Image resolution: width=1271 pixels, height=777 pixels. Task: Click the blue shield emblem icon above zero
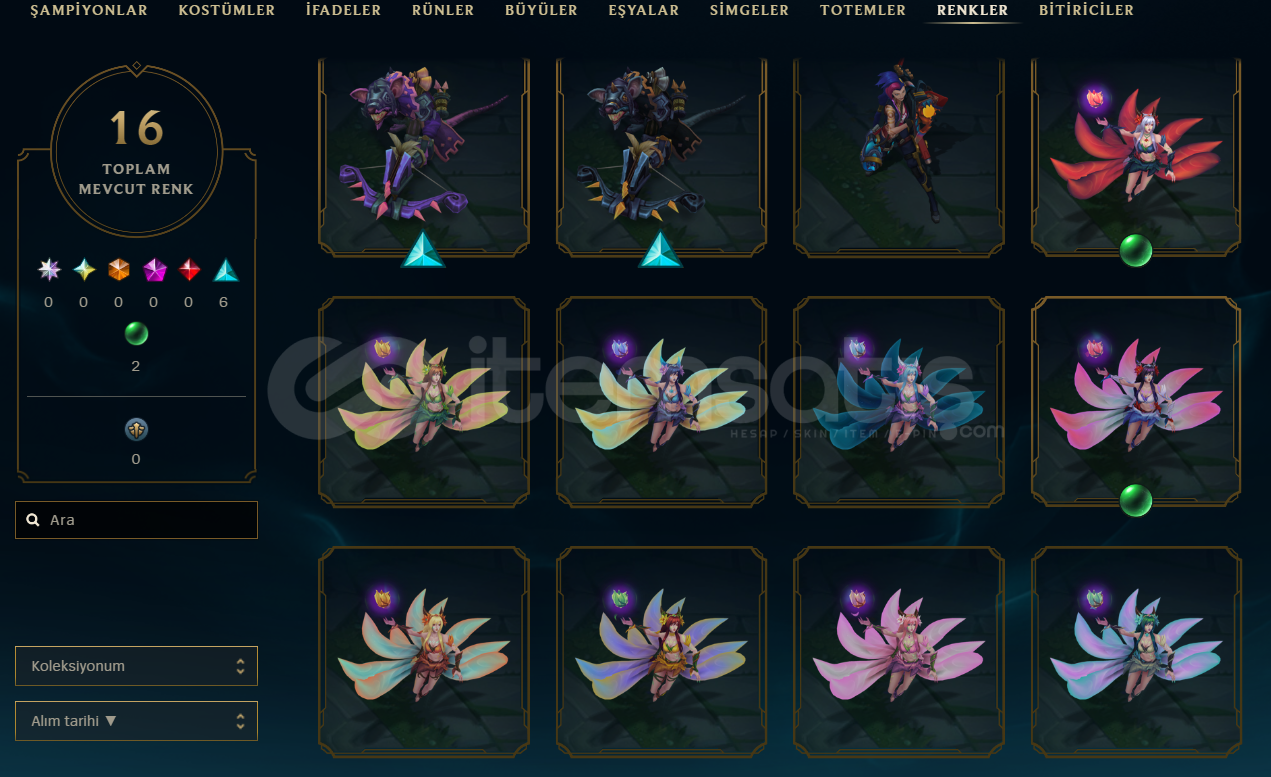click(x=136, y=429)
